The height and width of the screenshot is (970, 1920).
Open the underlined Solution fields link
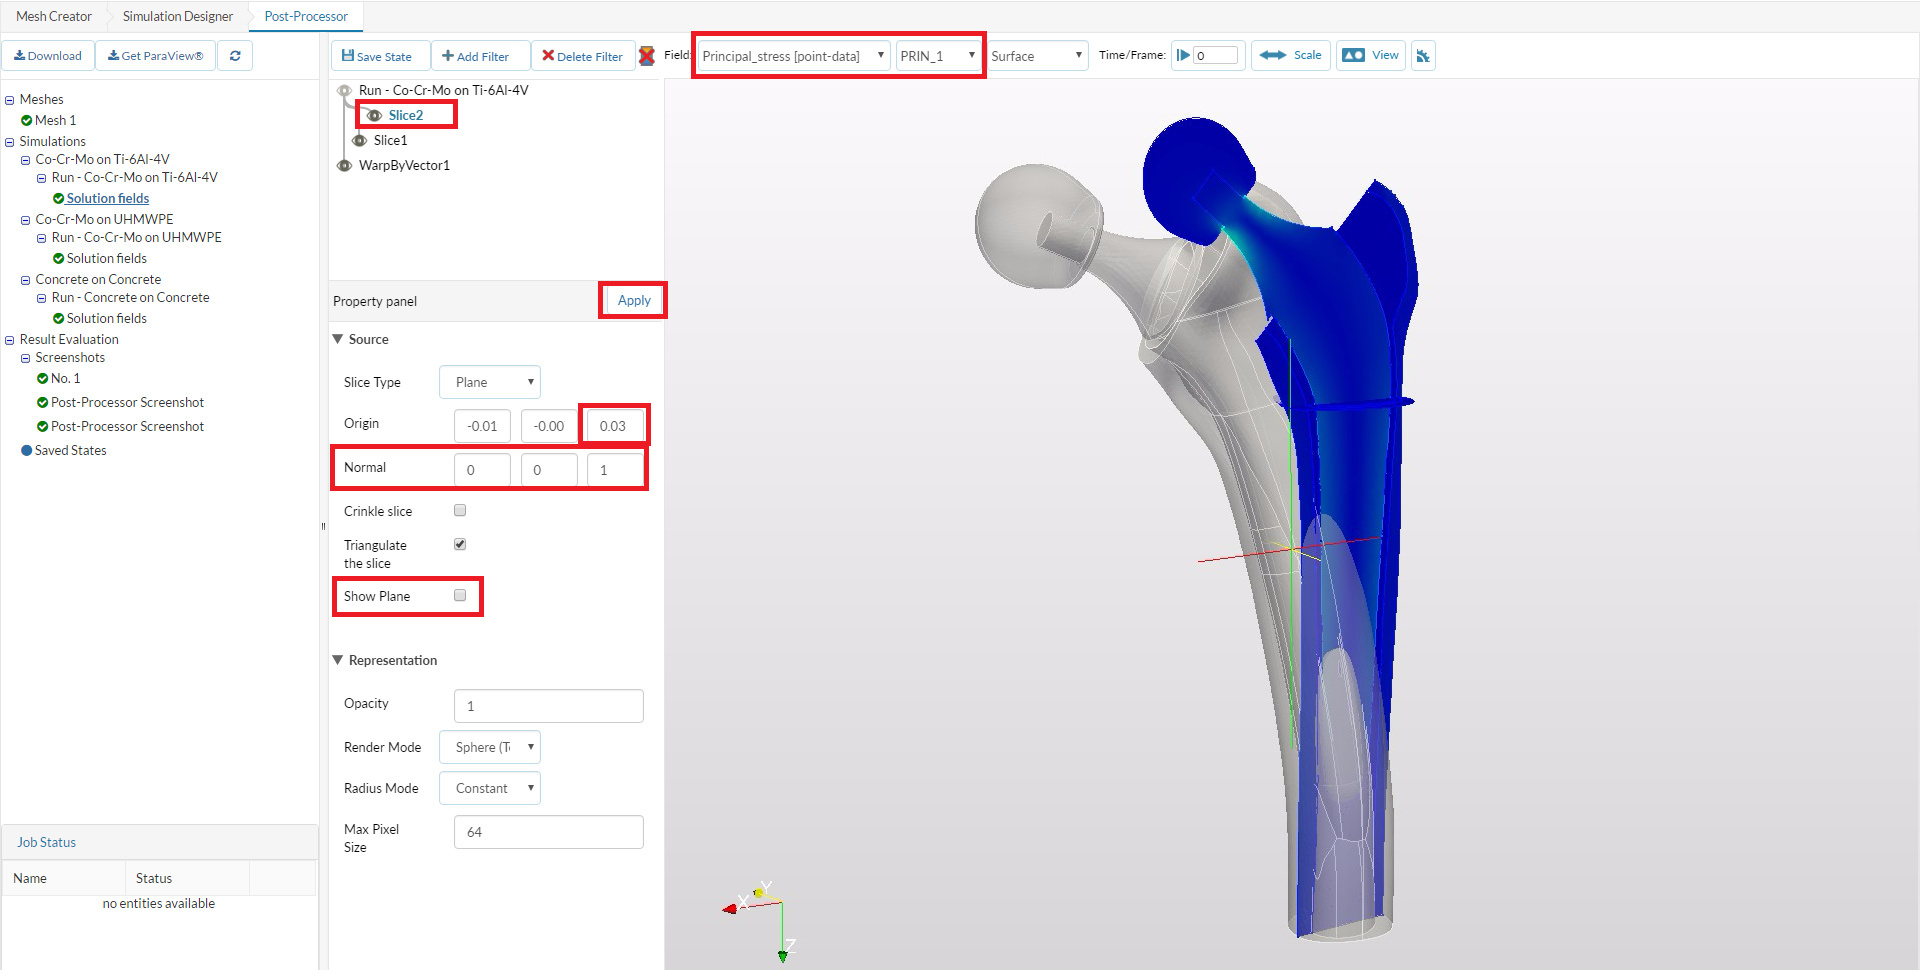(108, 198)
